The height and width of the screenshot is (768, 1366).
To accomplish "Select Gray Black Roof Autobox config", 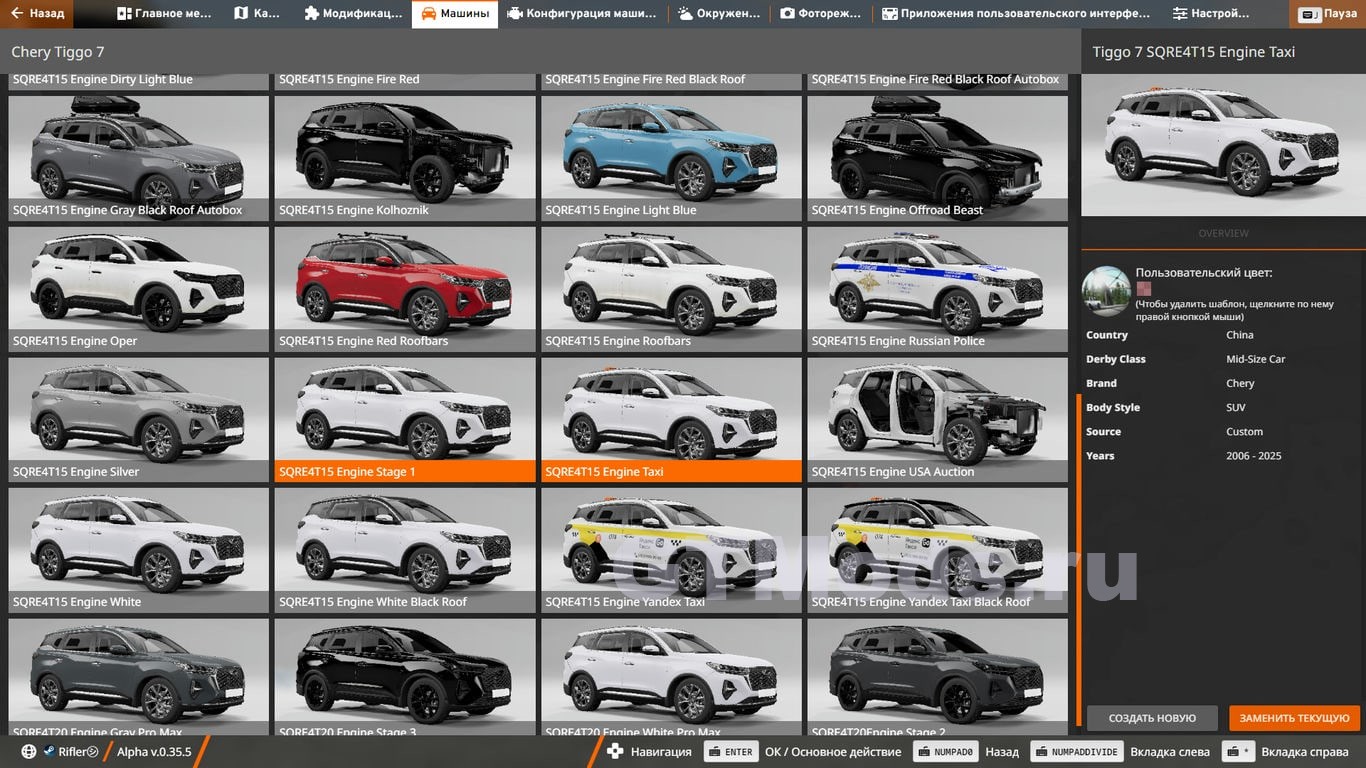I will coord(139,158).
